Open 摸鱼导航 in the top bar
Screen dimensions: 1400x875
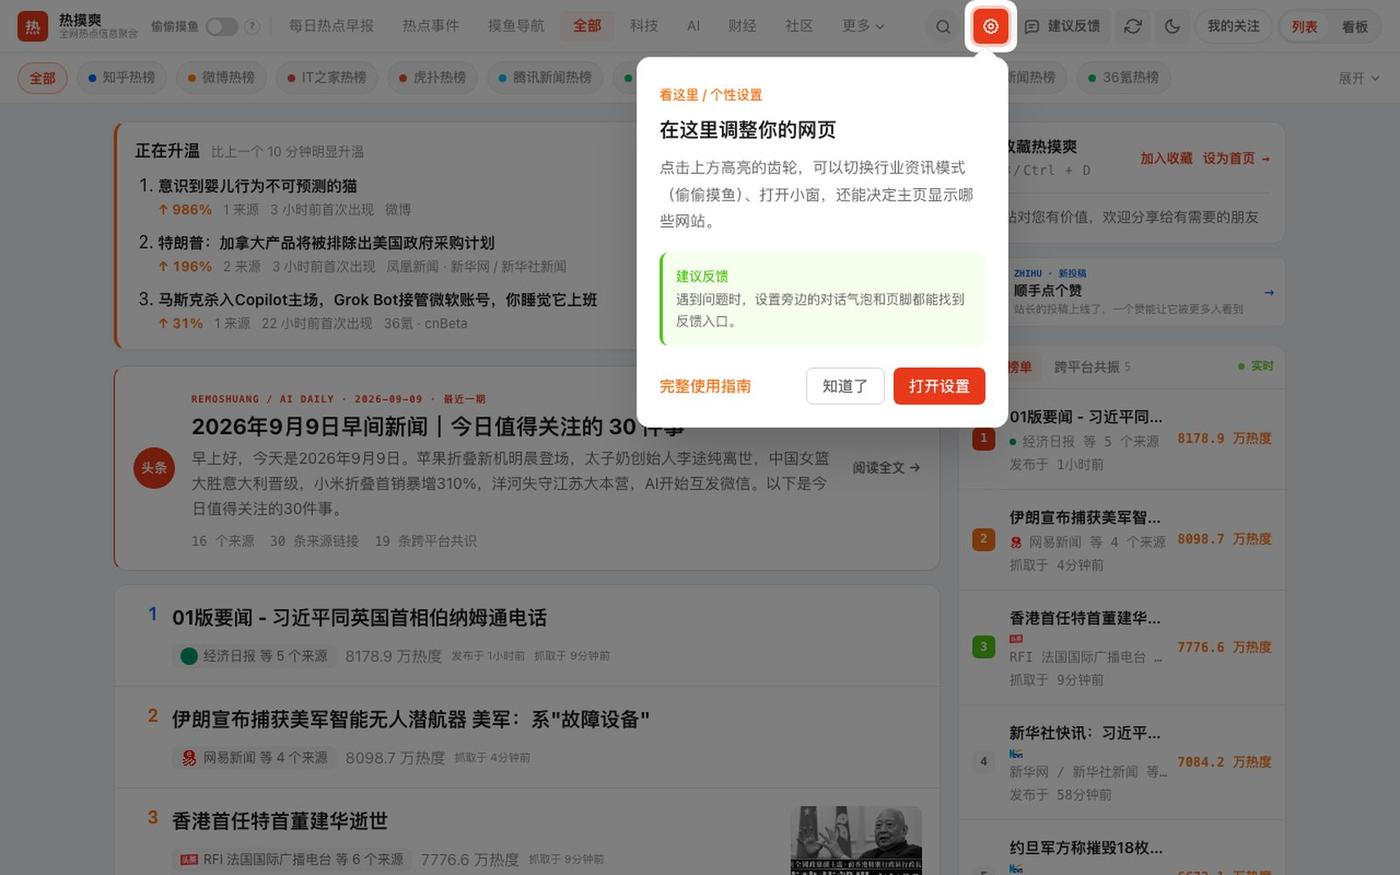point(516,26)
